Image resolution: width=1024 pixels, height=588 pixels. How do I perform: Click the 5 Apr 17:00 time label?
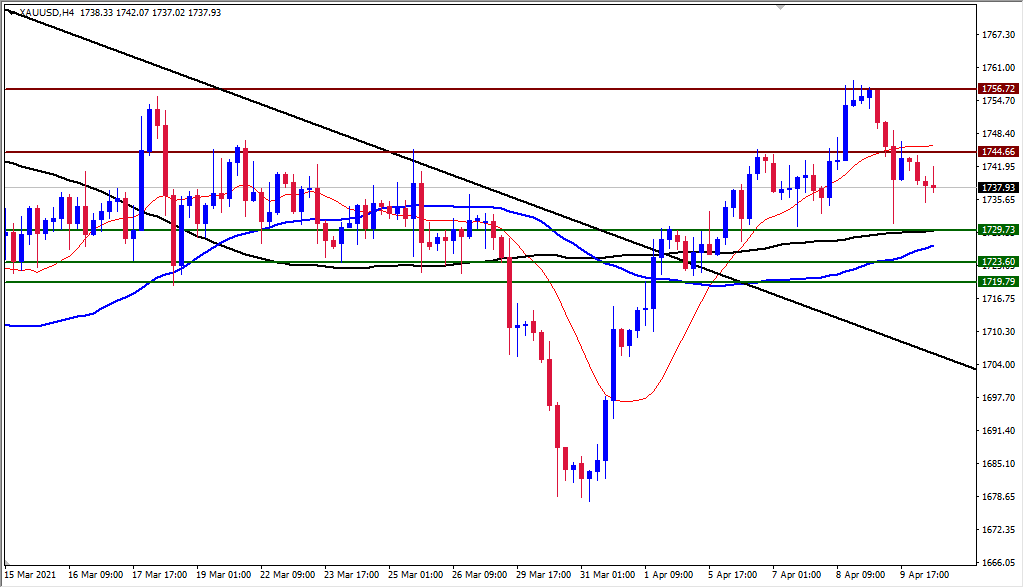[x=733, y=575]
